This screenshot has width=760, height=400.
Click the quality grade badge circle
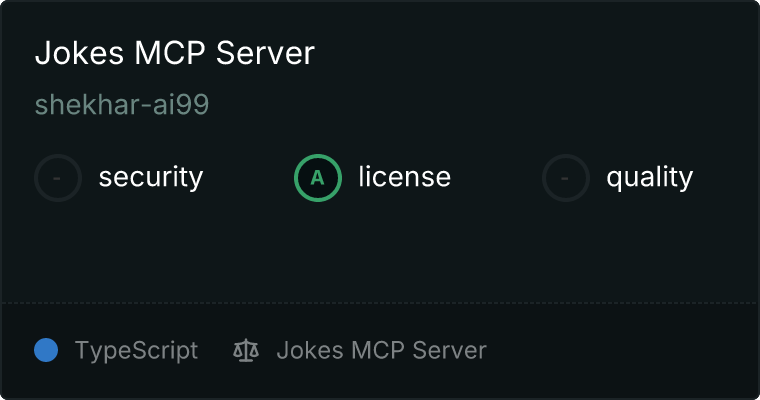pyautogui.click(x=566, y=178)
